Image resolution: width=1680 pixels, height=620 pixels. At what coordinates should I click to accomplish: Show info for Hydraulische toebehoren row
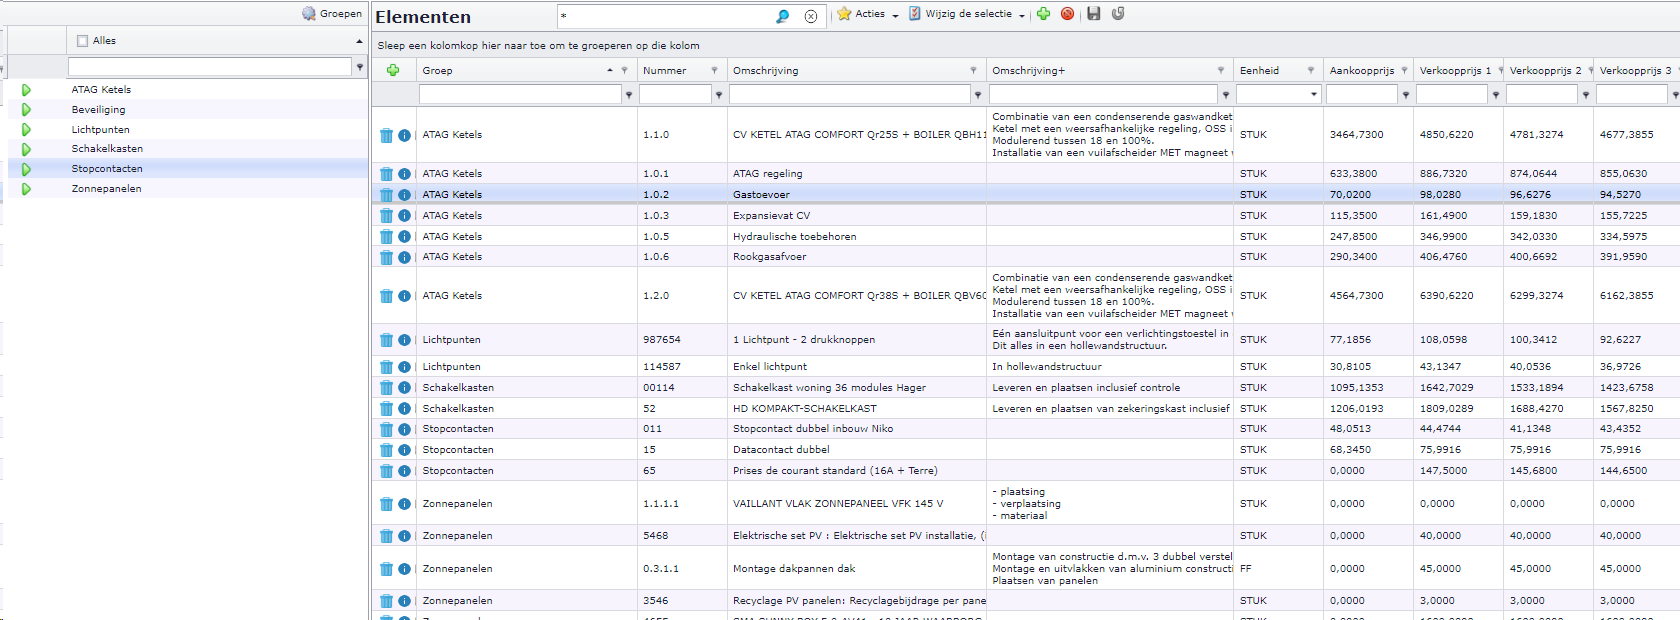(404, 237)
